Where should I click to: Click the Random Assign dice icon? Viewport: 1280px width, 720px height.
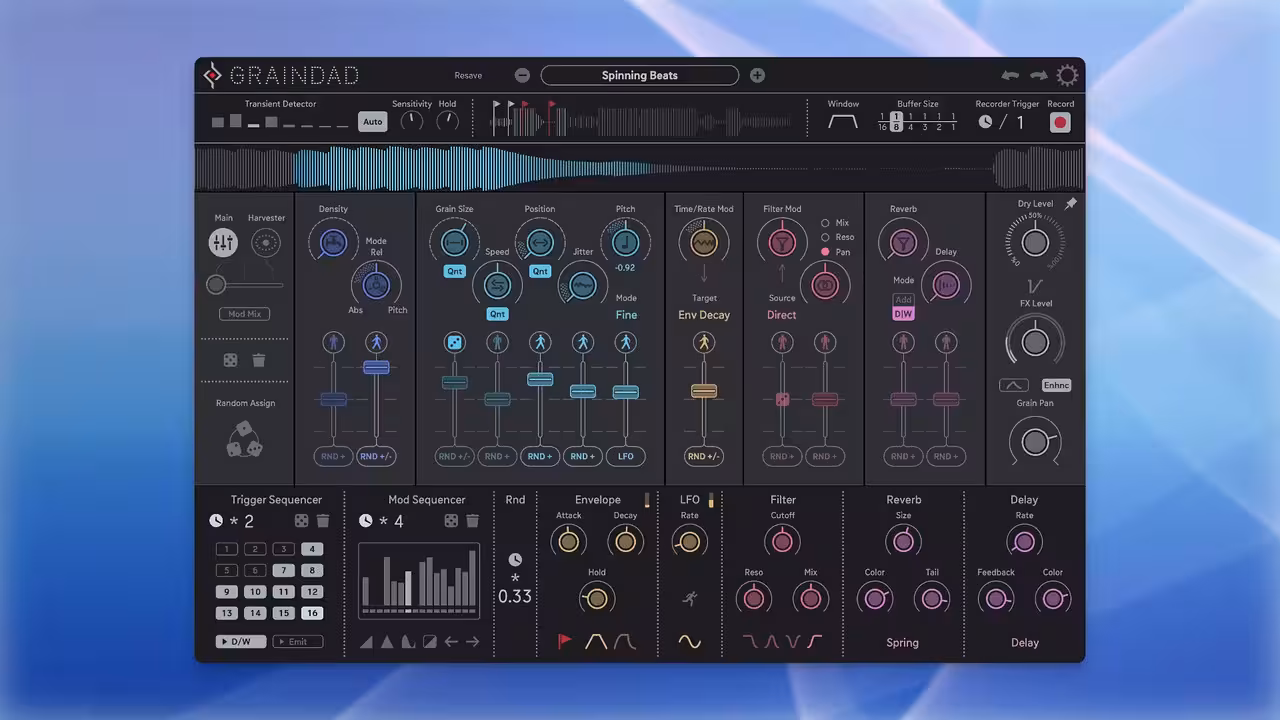click(x=244, y=439)
